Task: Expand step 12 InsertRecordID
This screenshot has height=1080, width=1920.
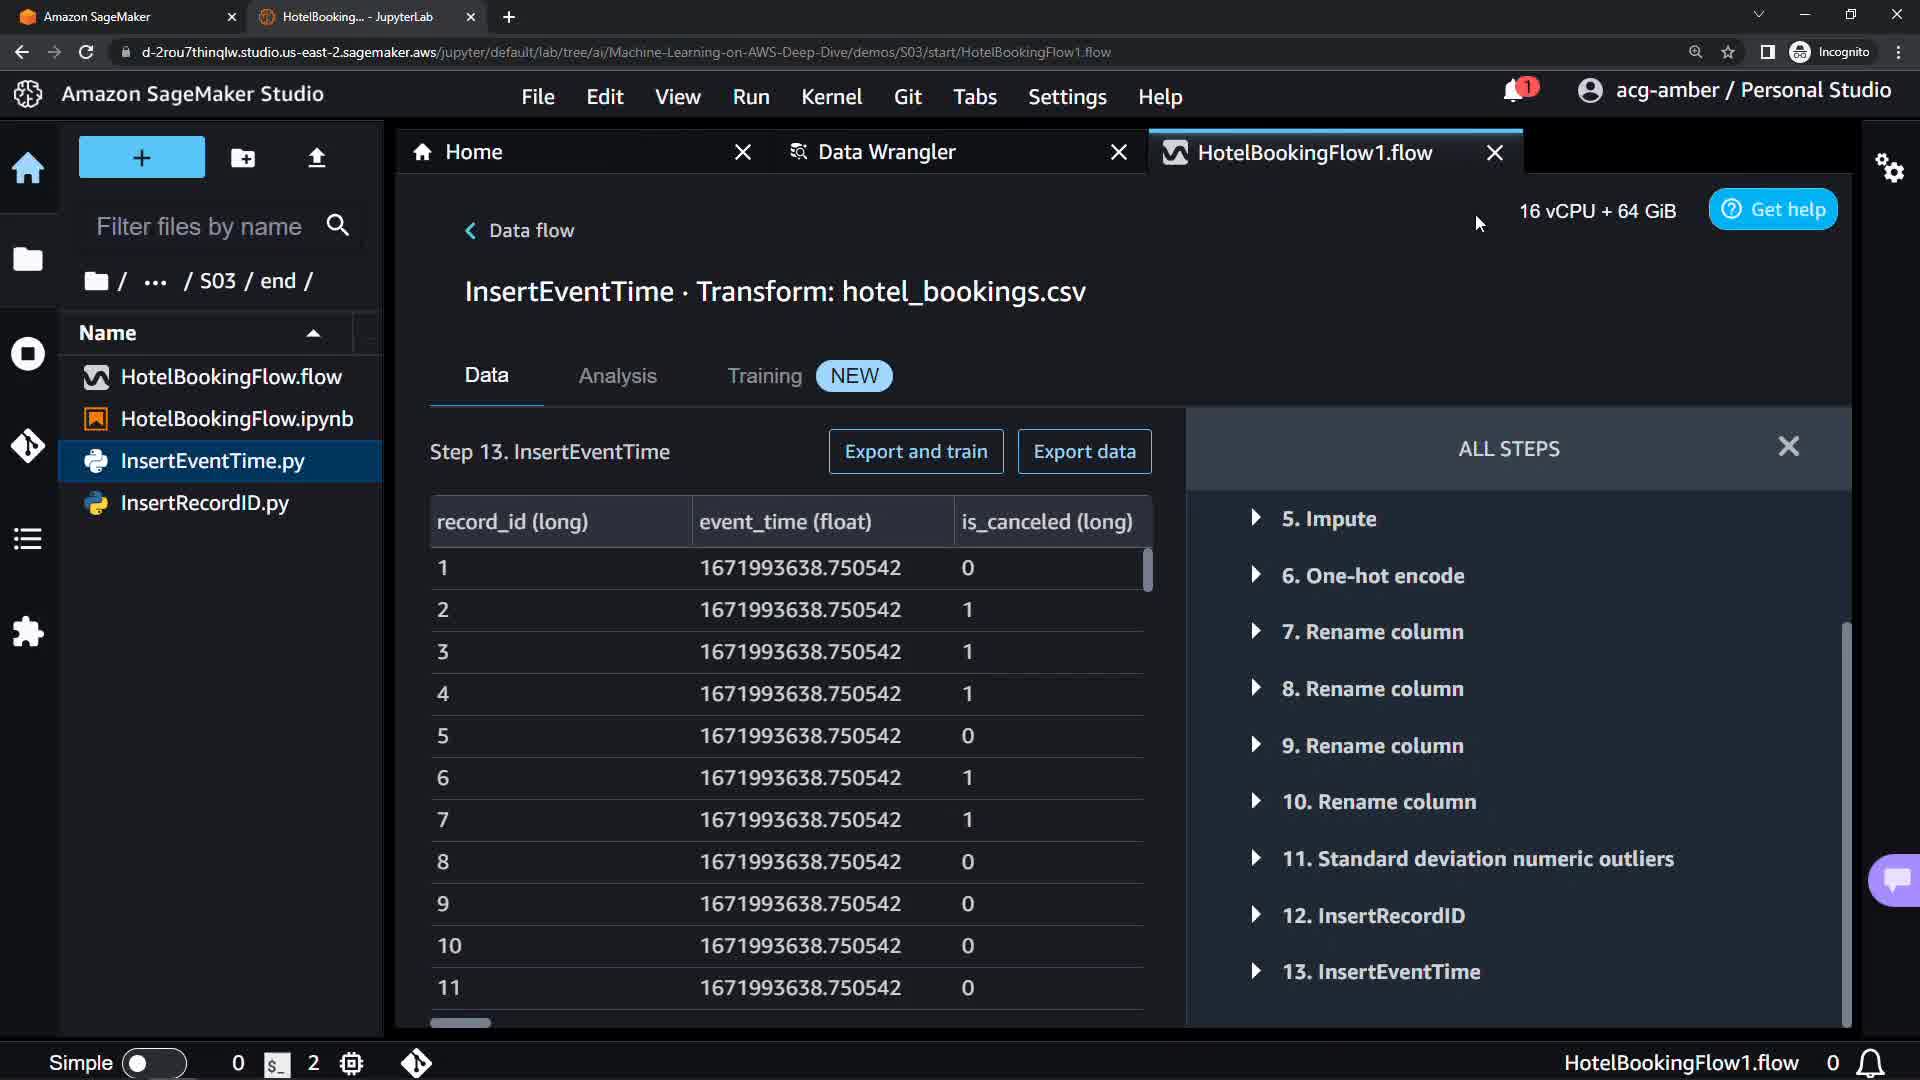Action: pos(1256,915)
